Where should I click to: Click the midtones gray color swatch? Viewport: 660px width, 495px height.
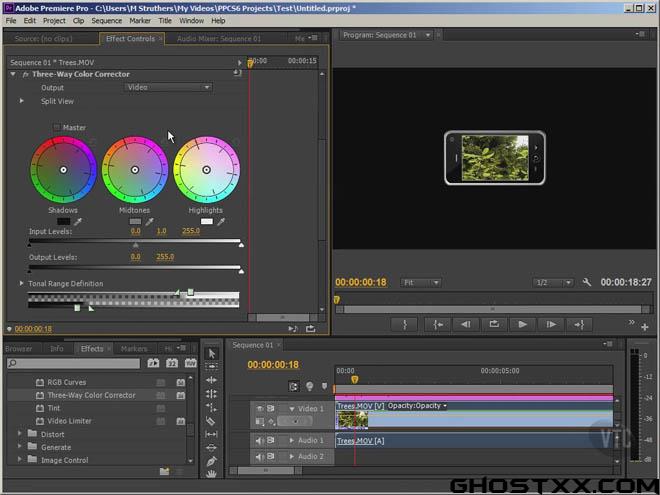tap(135, 221)
